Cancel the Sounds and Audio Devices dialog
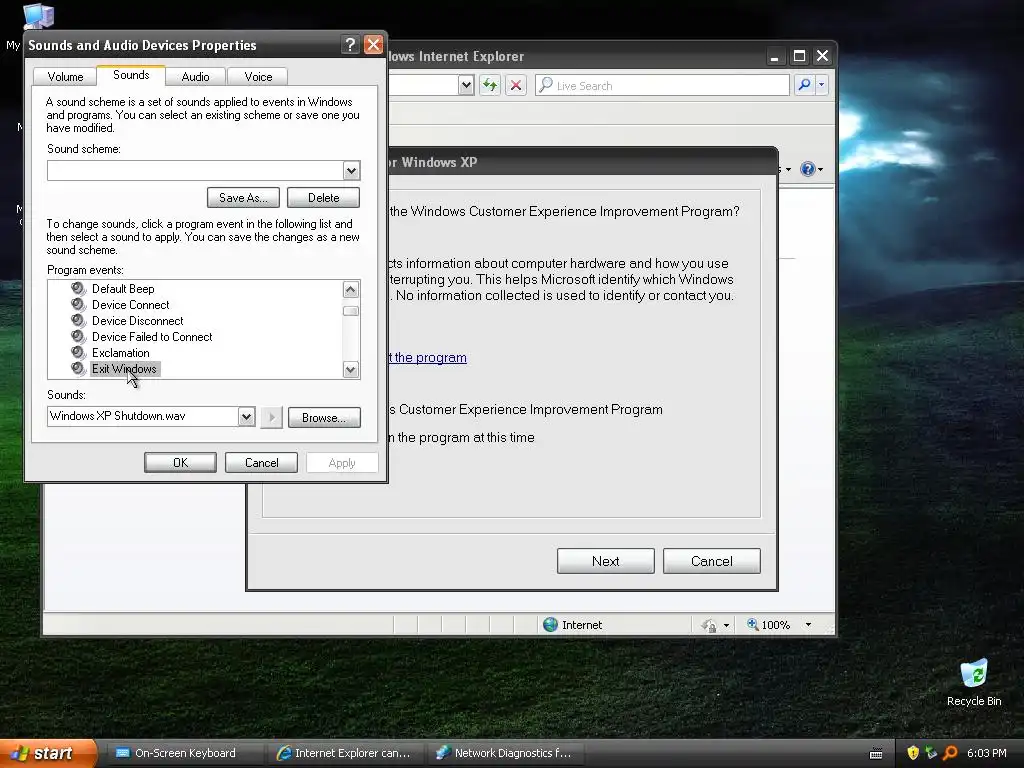This screenshot has width=1024, height=768. click(261, 463)
